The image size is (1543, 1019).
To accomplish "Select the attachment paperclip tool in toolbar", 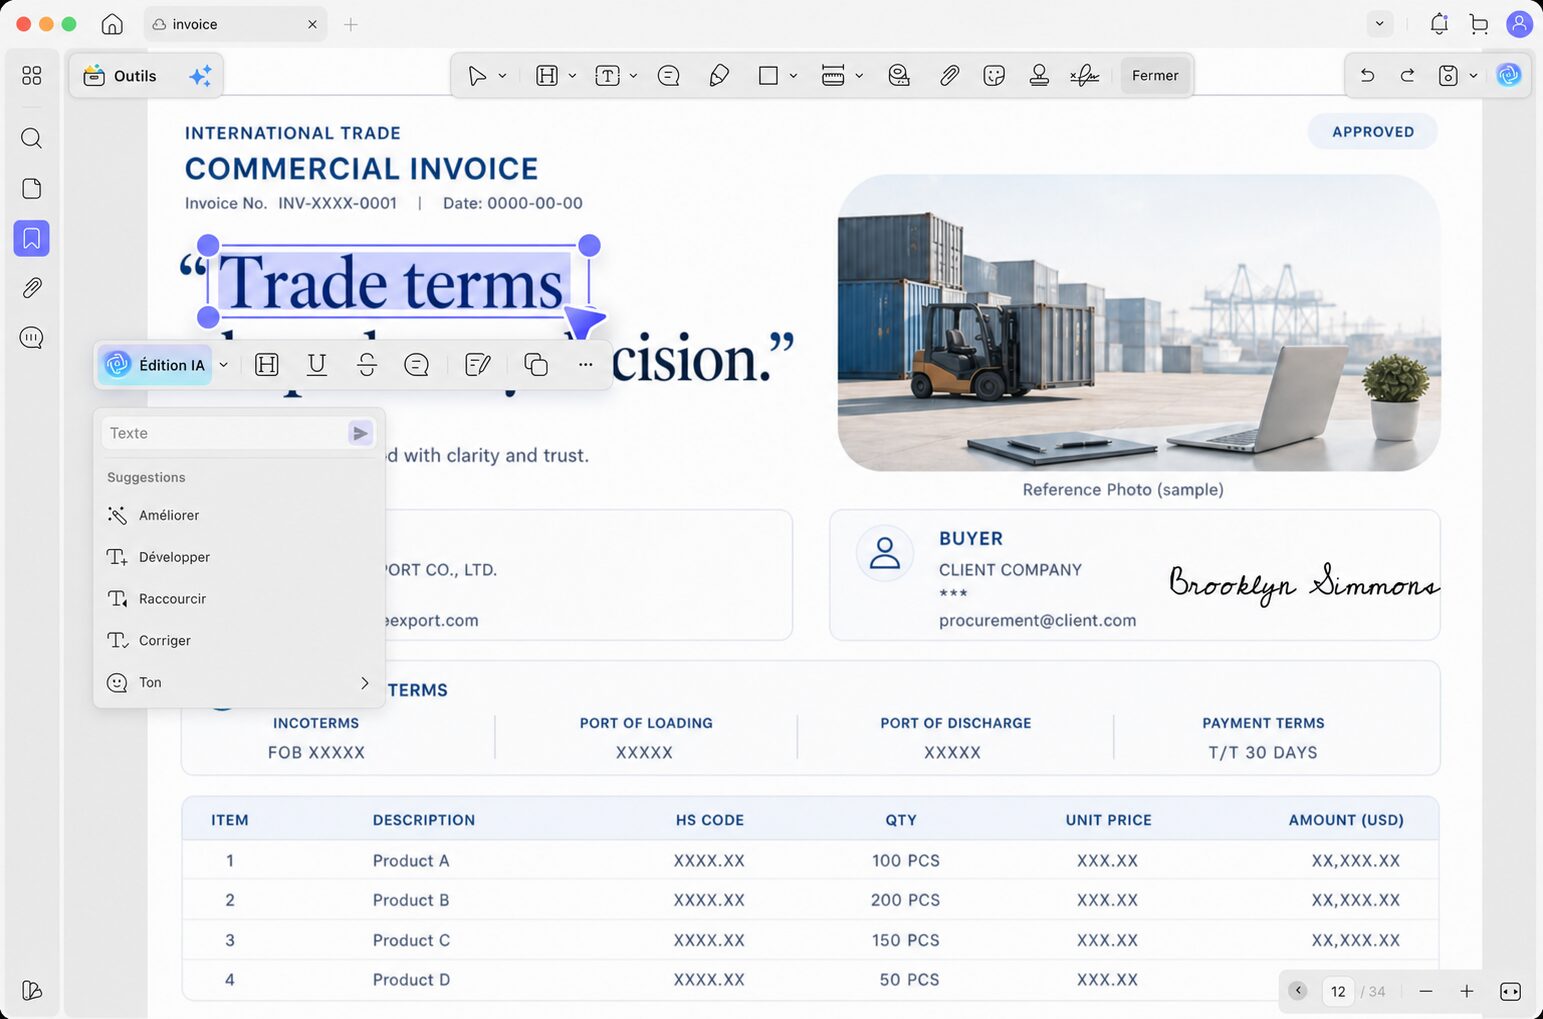I will tap(949, 76).
